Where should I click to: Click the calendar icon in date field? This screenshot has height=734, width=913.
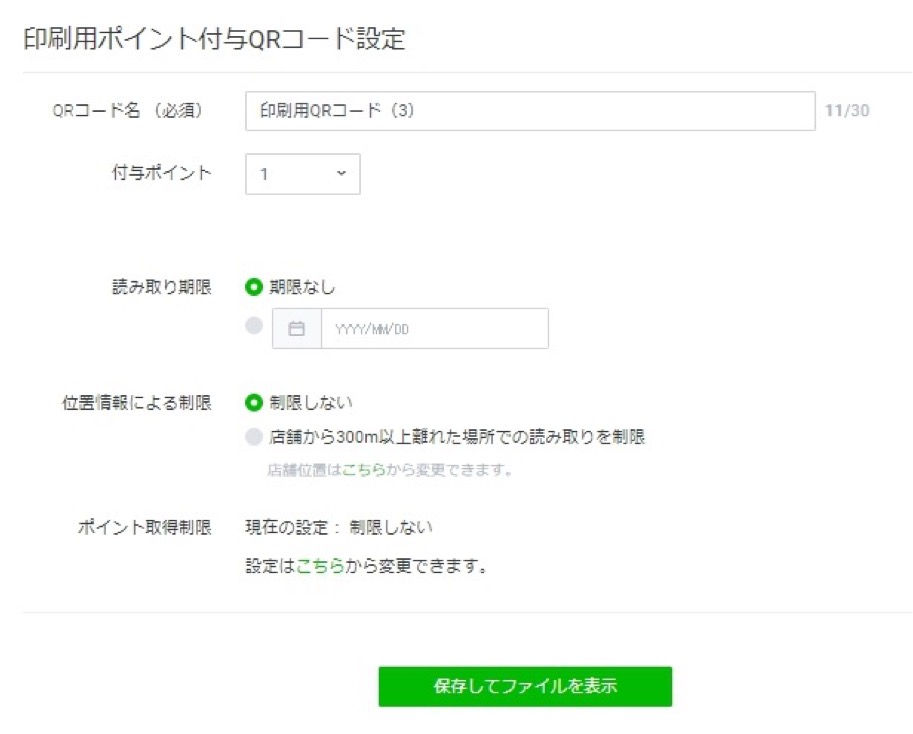coord(296,328)
